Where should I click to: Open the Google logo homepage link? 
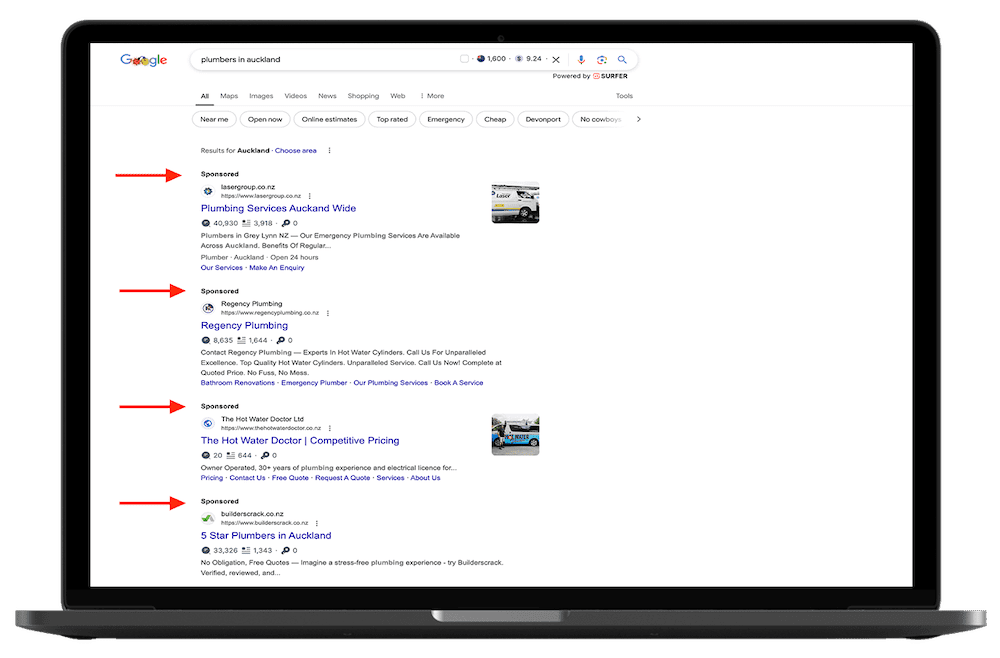click(143, 60)
